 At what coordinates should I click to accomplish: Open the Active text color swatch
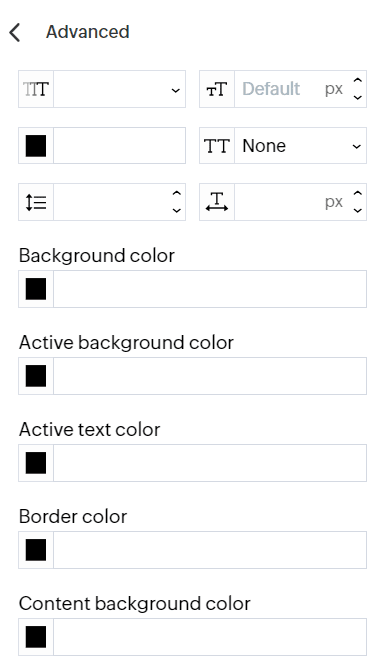(x=36, y=463)
